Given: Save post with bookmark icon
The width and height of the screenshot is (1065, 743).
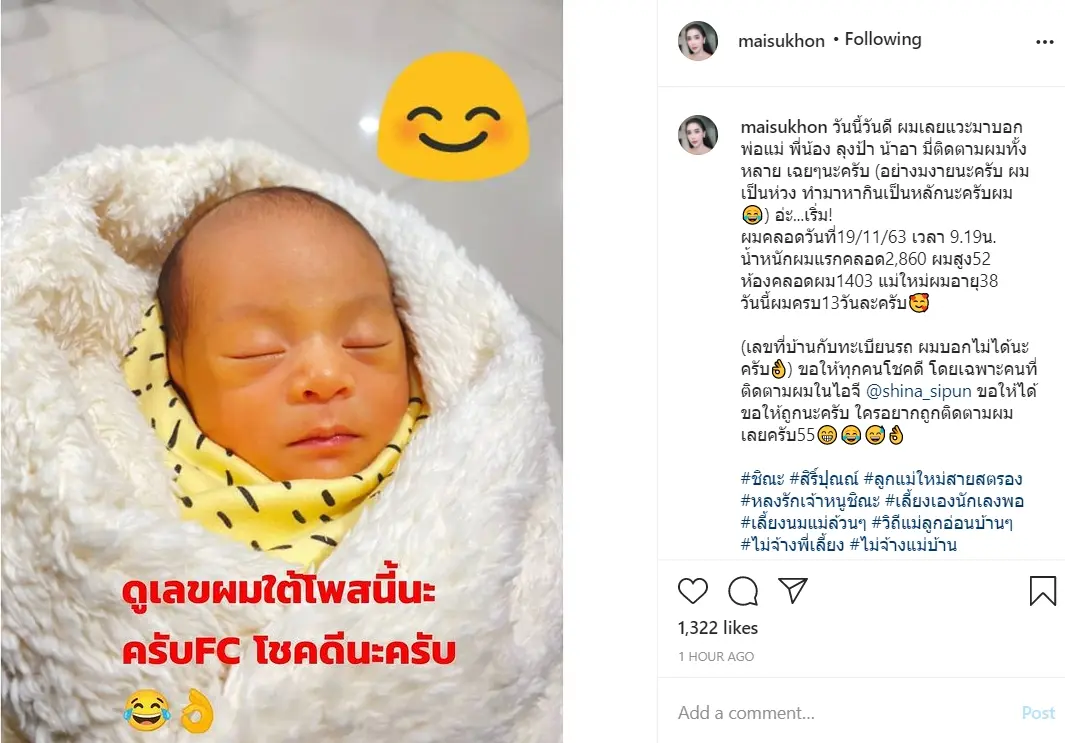Looking at the screenshot, I should point(1043,590).
